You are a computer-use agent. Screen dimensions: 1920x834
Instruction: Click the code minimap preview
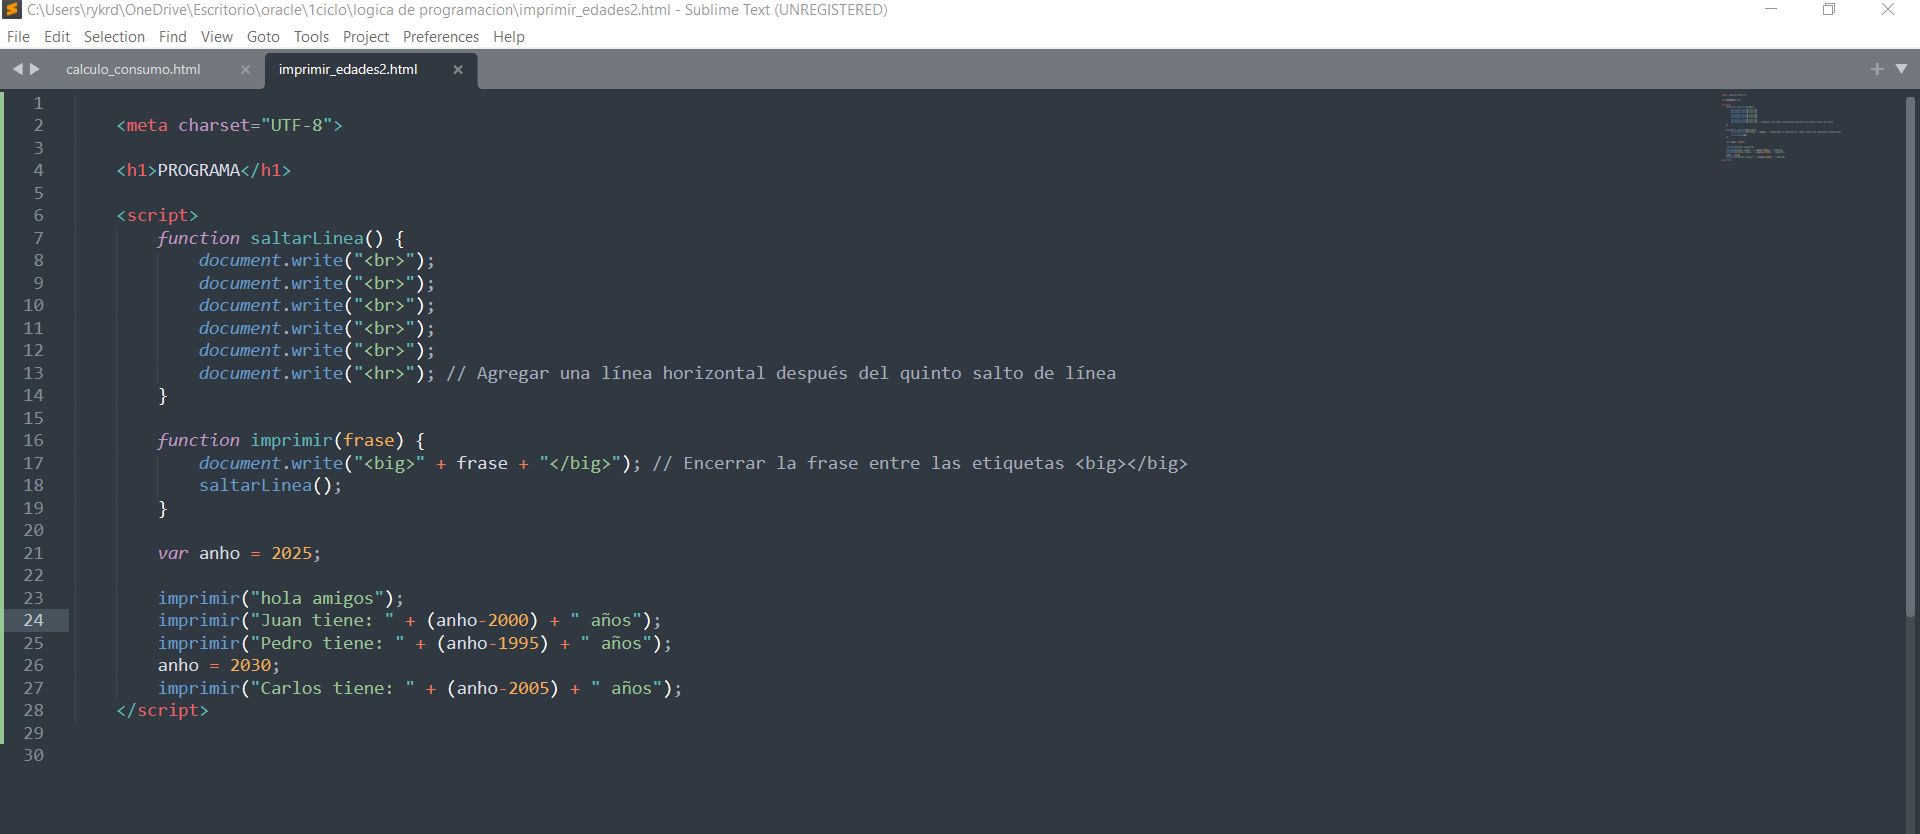pos(1780,127)
